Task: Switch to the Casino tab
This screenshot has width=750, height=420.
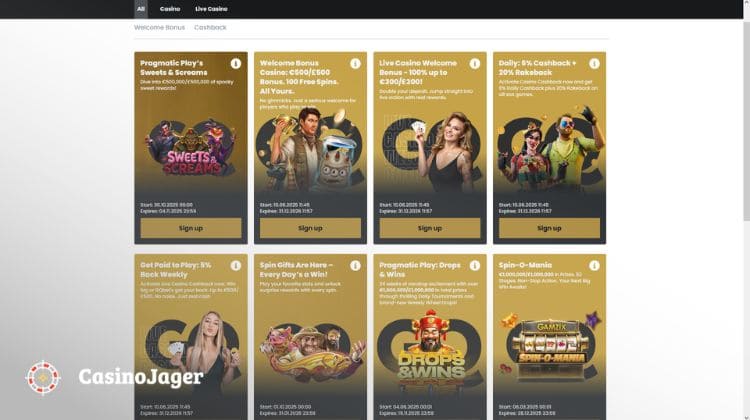Action: (170, 9)
